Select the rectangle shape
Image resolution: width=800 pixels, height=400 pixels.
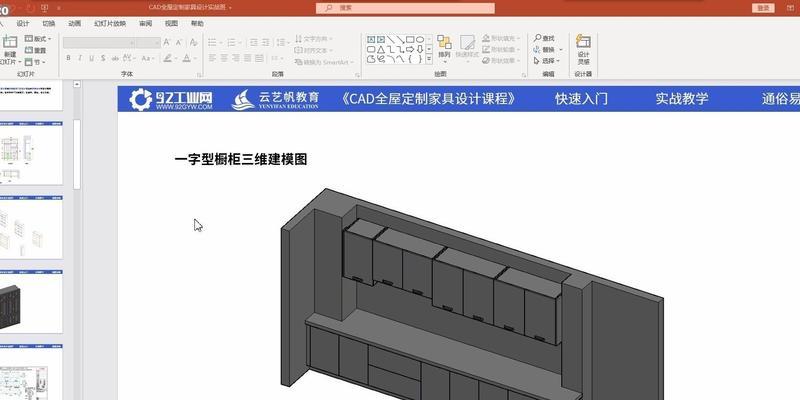pyautogui.click(x=410, y=39)
